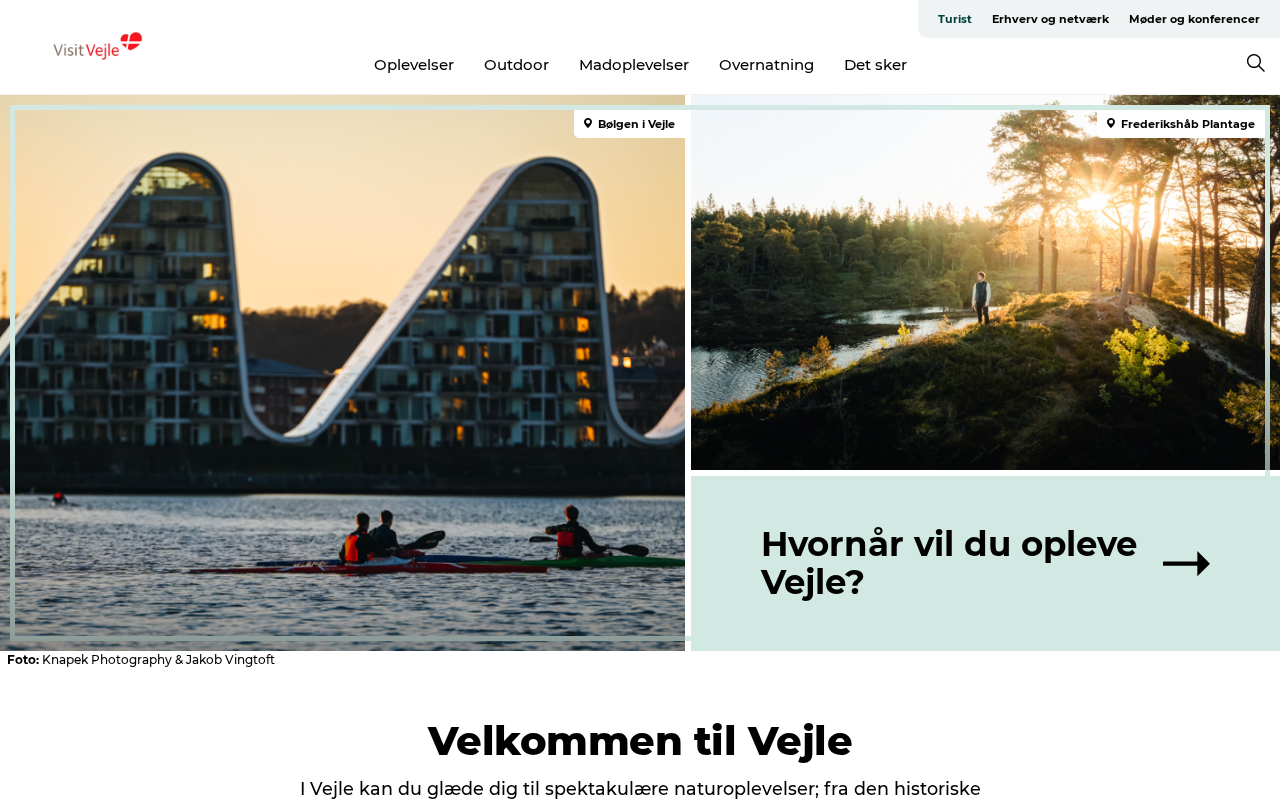Click the VisitVejle heart logo

click(x=98, y=46)
